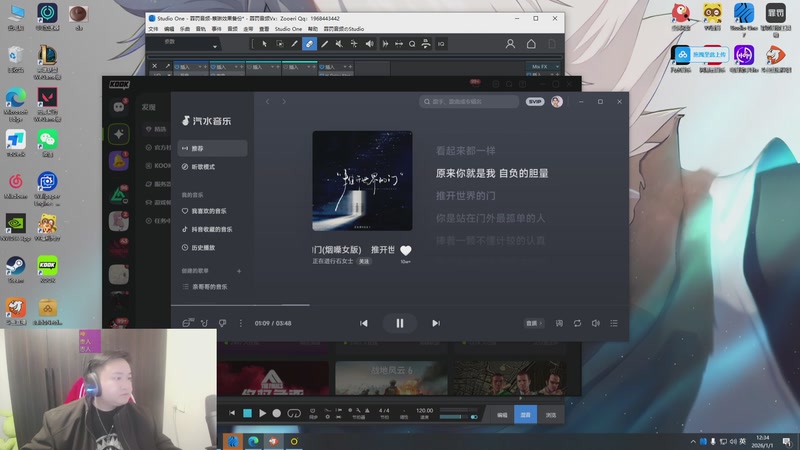Open the lyrics view icon in player bar
Screen dimensions: 800x450
point(559,323)
